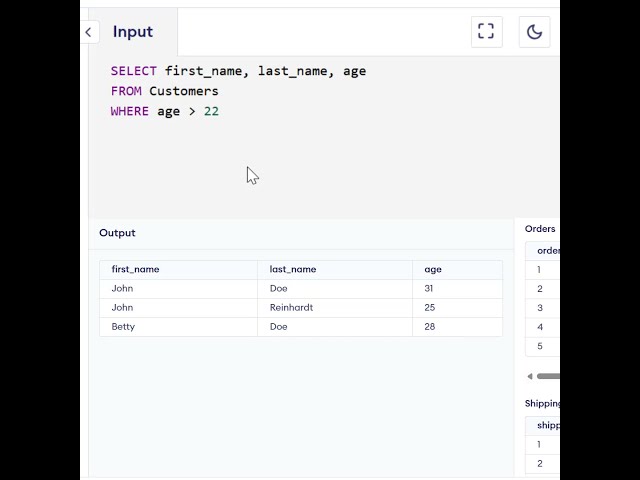Screen dimensions: 640x480
Task: Click the age value 25
Action: tap(429, 307)
